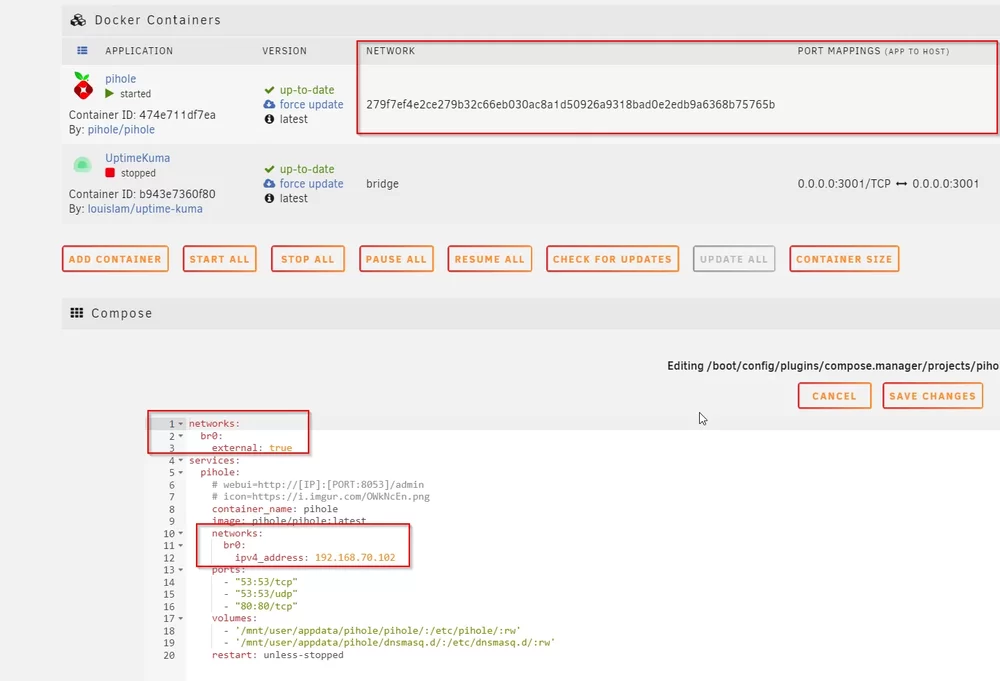
Task: Click the "80:80/tcp" port entry
Action: coord(266,606)
